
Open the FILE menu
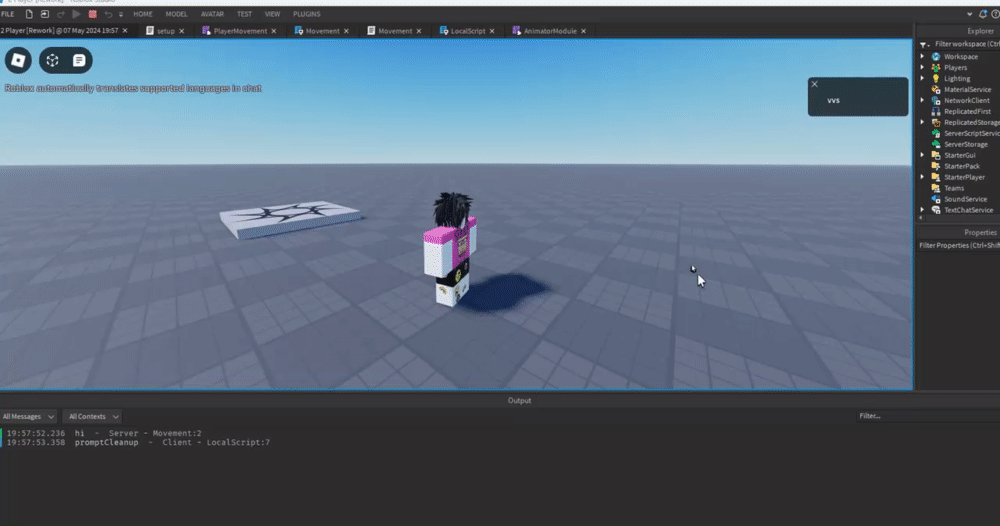[x=8, y=14]
